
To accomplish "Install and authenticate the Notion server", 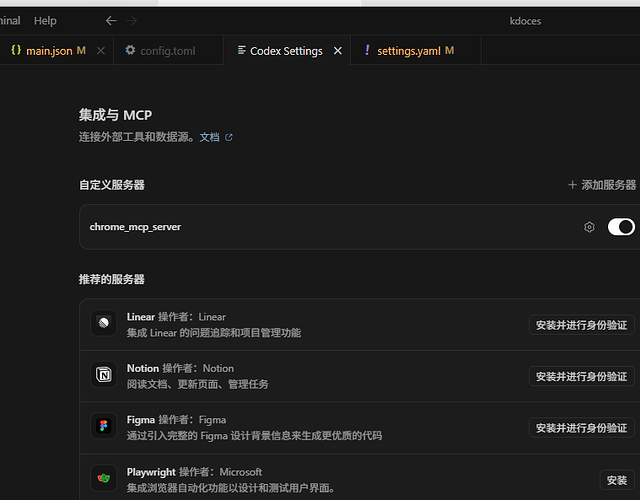I will 582,376.
